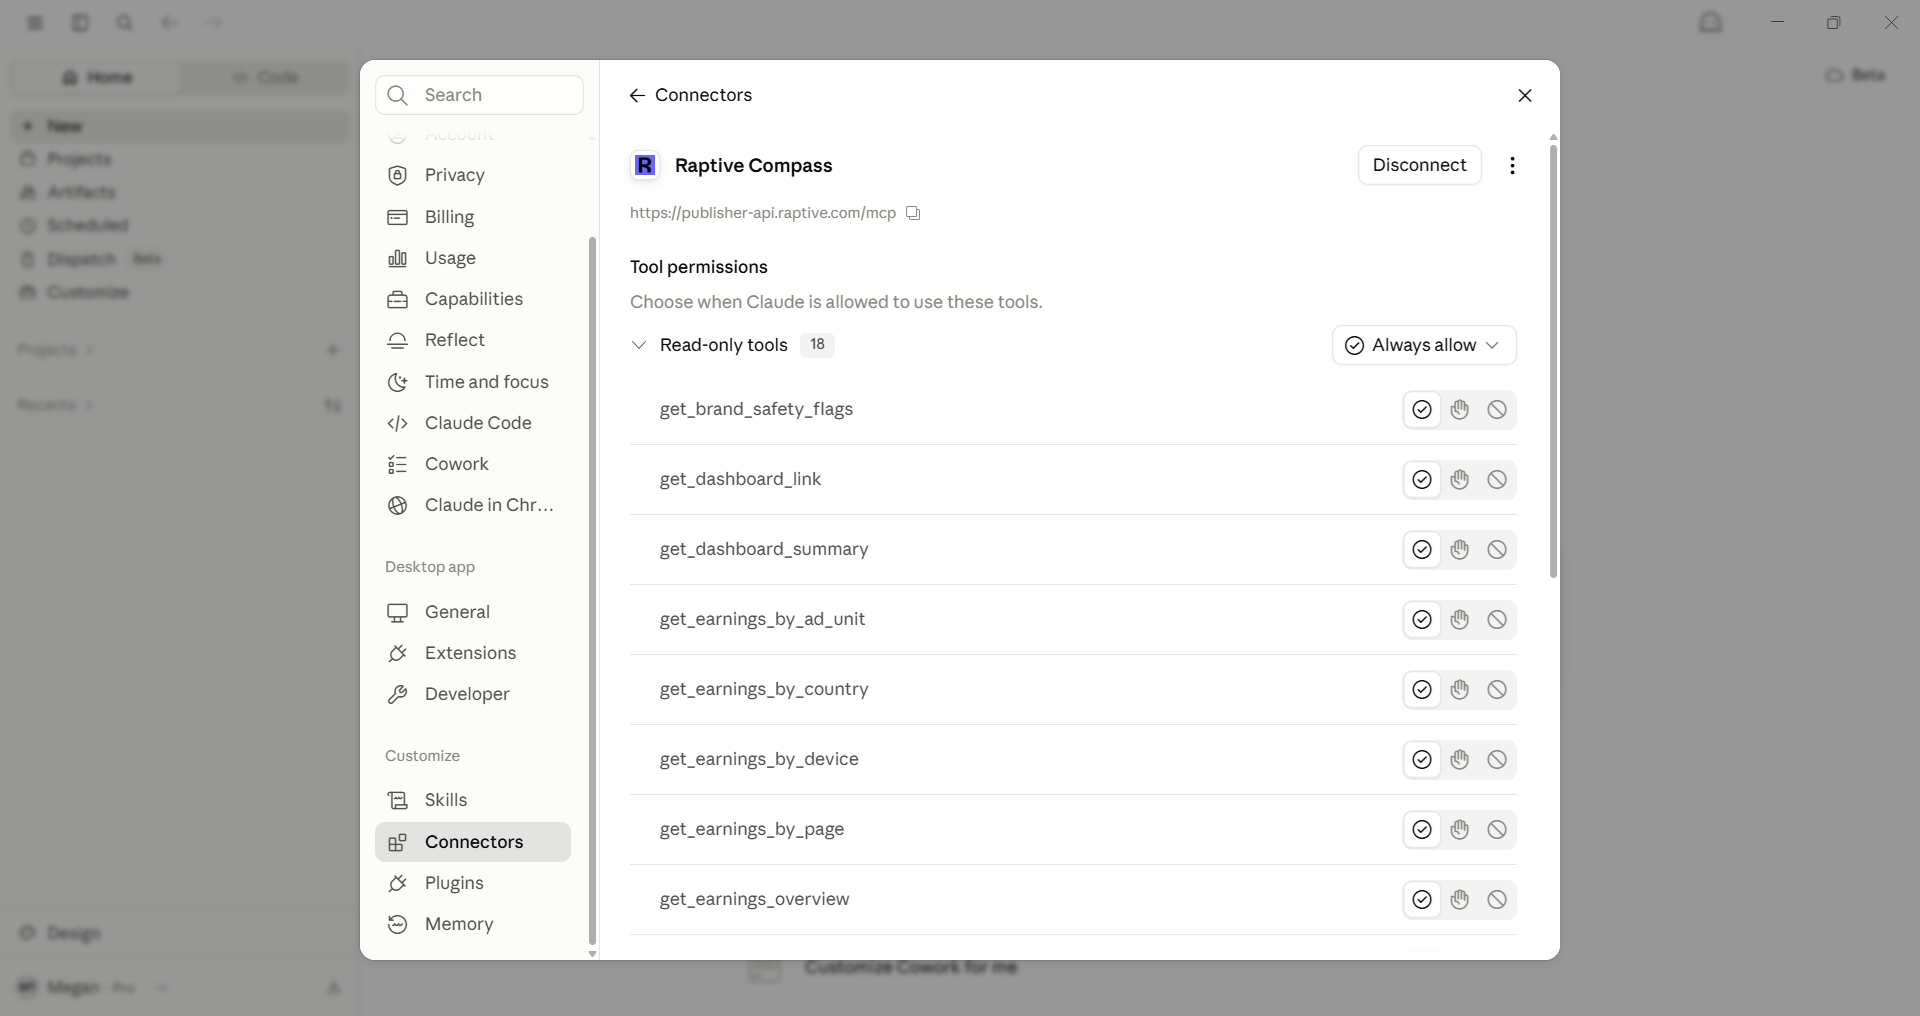
Task: Open Developer settings
Action: pyautogui.click(x=472, y=694)
